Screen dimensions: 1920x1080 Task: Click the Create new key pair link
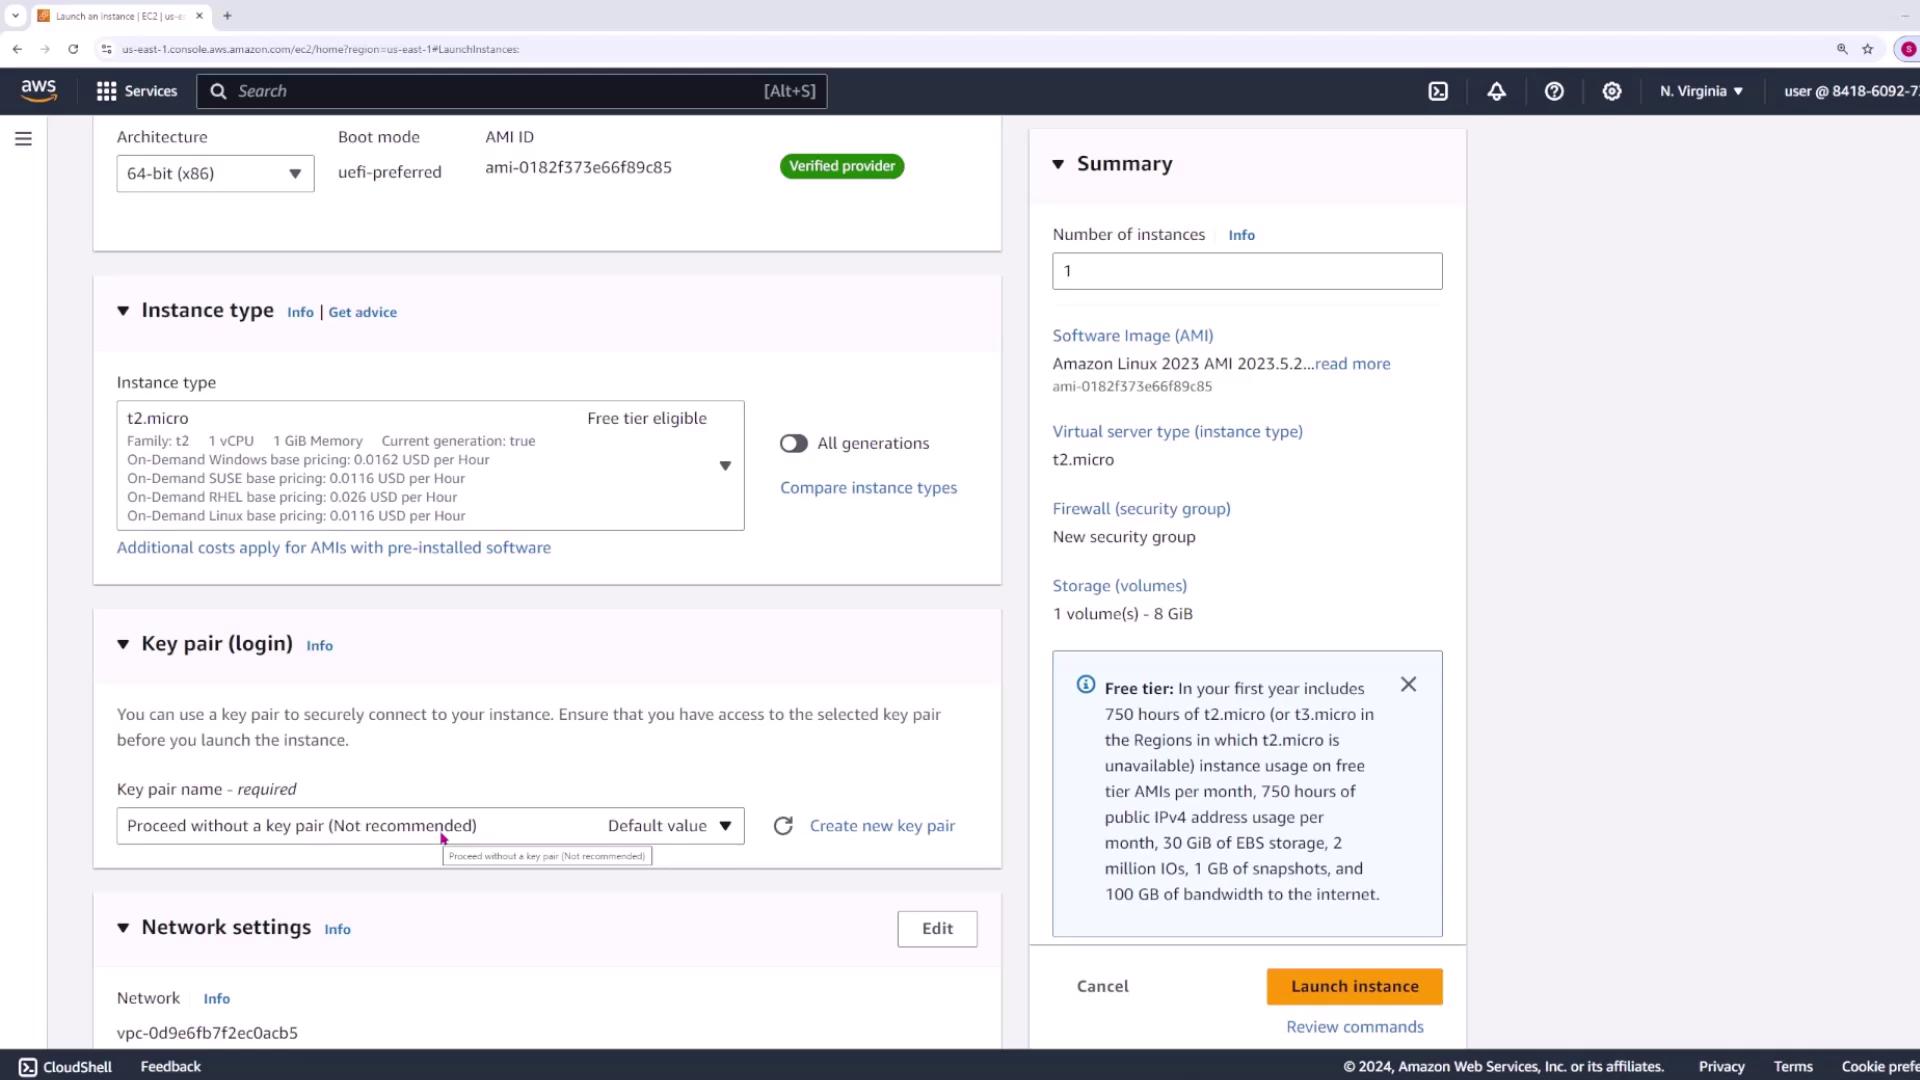tap(882, 826)
